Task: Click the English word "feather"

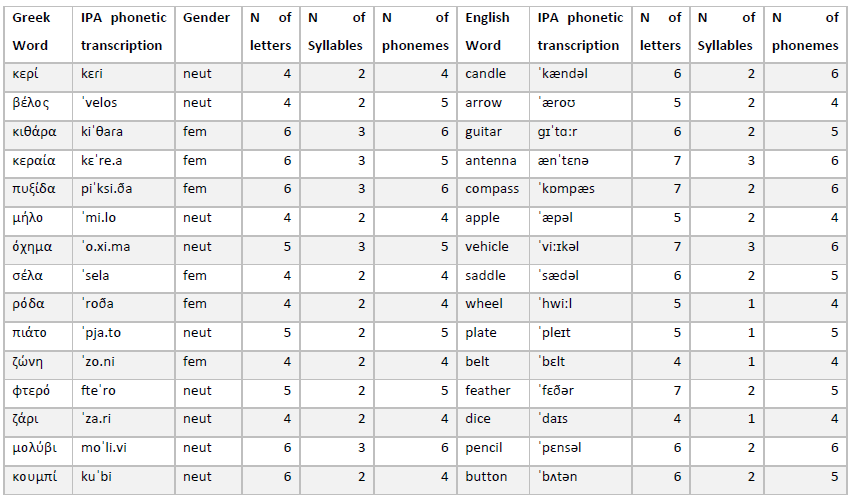Action: (488, 390)
